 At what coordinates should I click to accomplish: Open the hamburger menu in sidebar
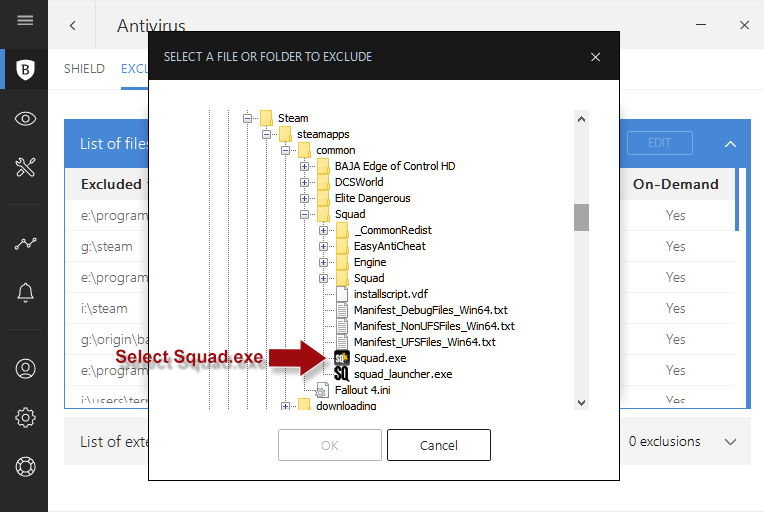coord(25,20)
